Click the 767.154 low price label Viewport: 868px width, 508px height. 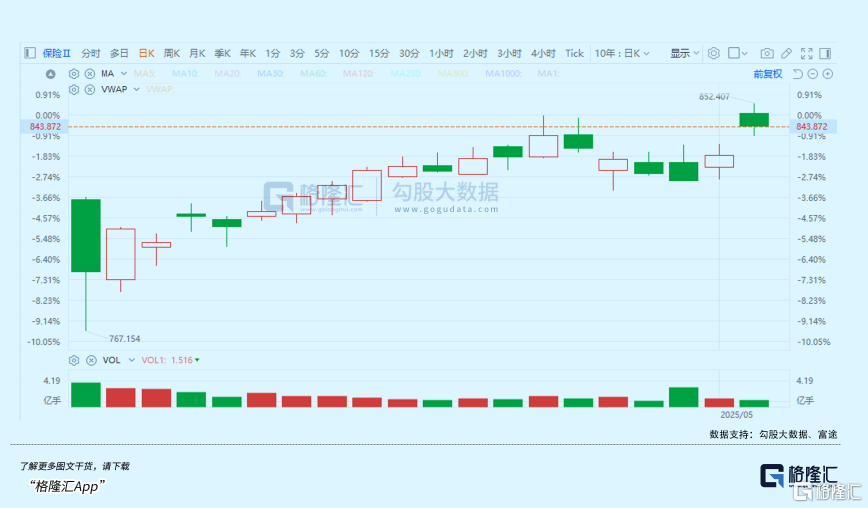click(125, 339)
